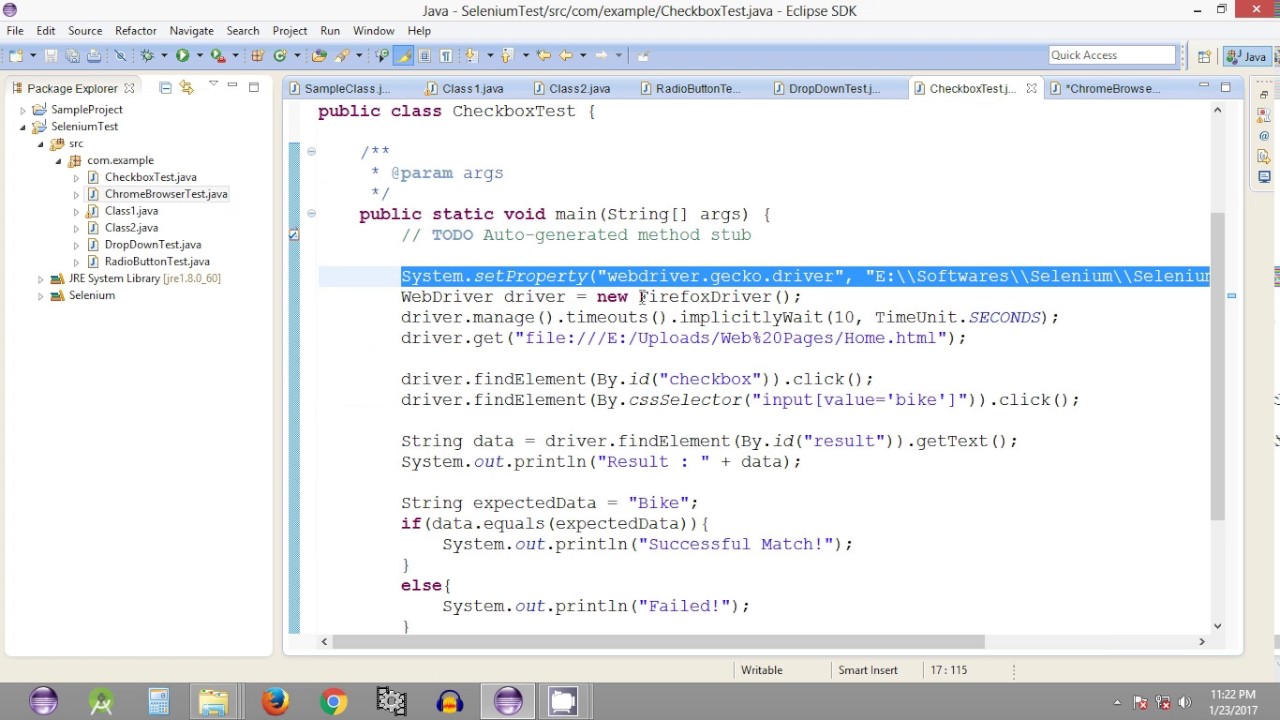Collapse the com.example package node
1280x720 pixels.
[59, 161]
